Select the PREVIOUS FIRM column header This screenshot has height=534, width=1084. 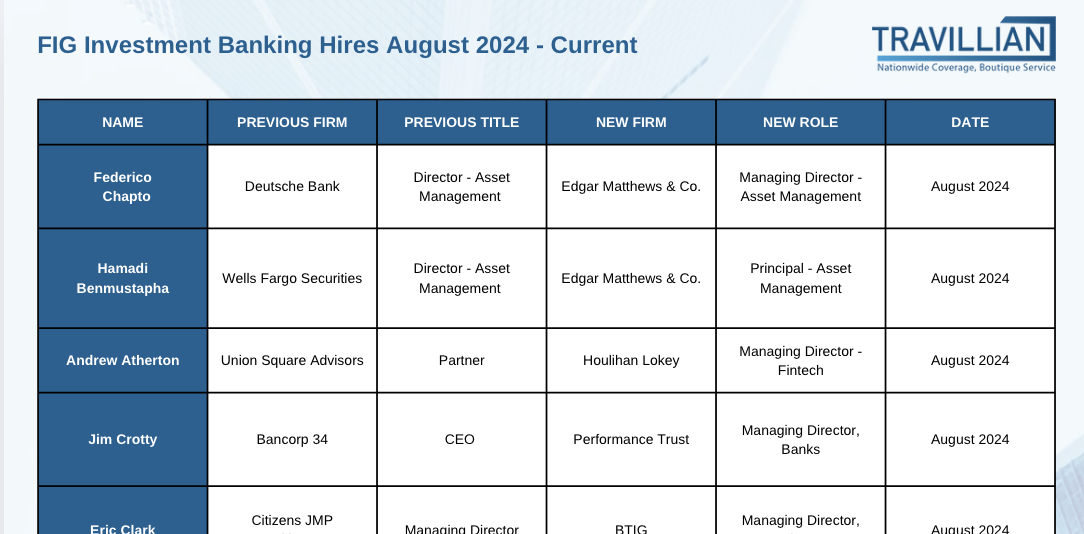coord(292,122)
